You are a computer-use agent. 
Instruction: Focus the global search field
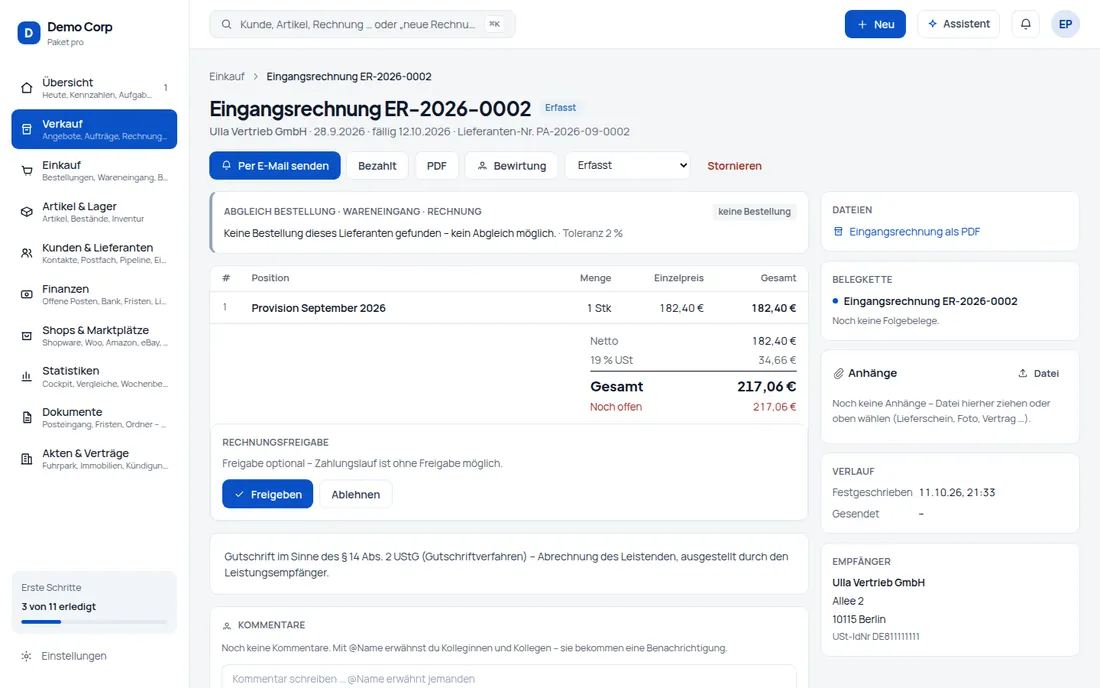362,25
